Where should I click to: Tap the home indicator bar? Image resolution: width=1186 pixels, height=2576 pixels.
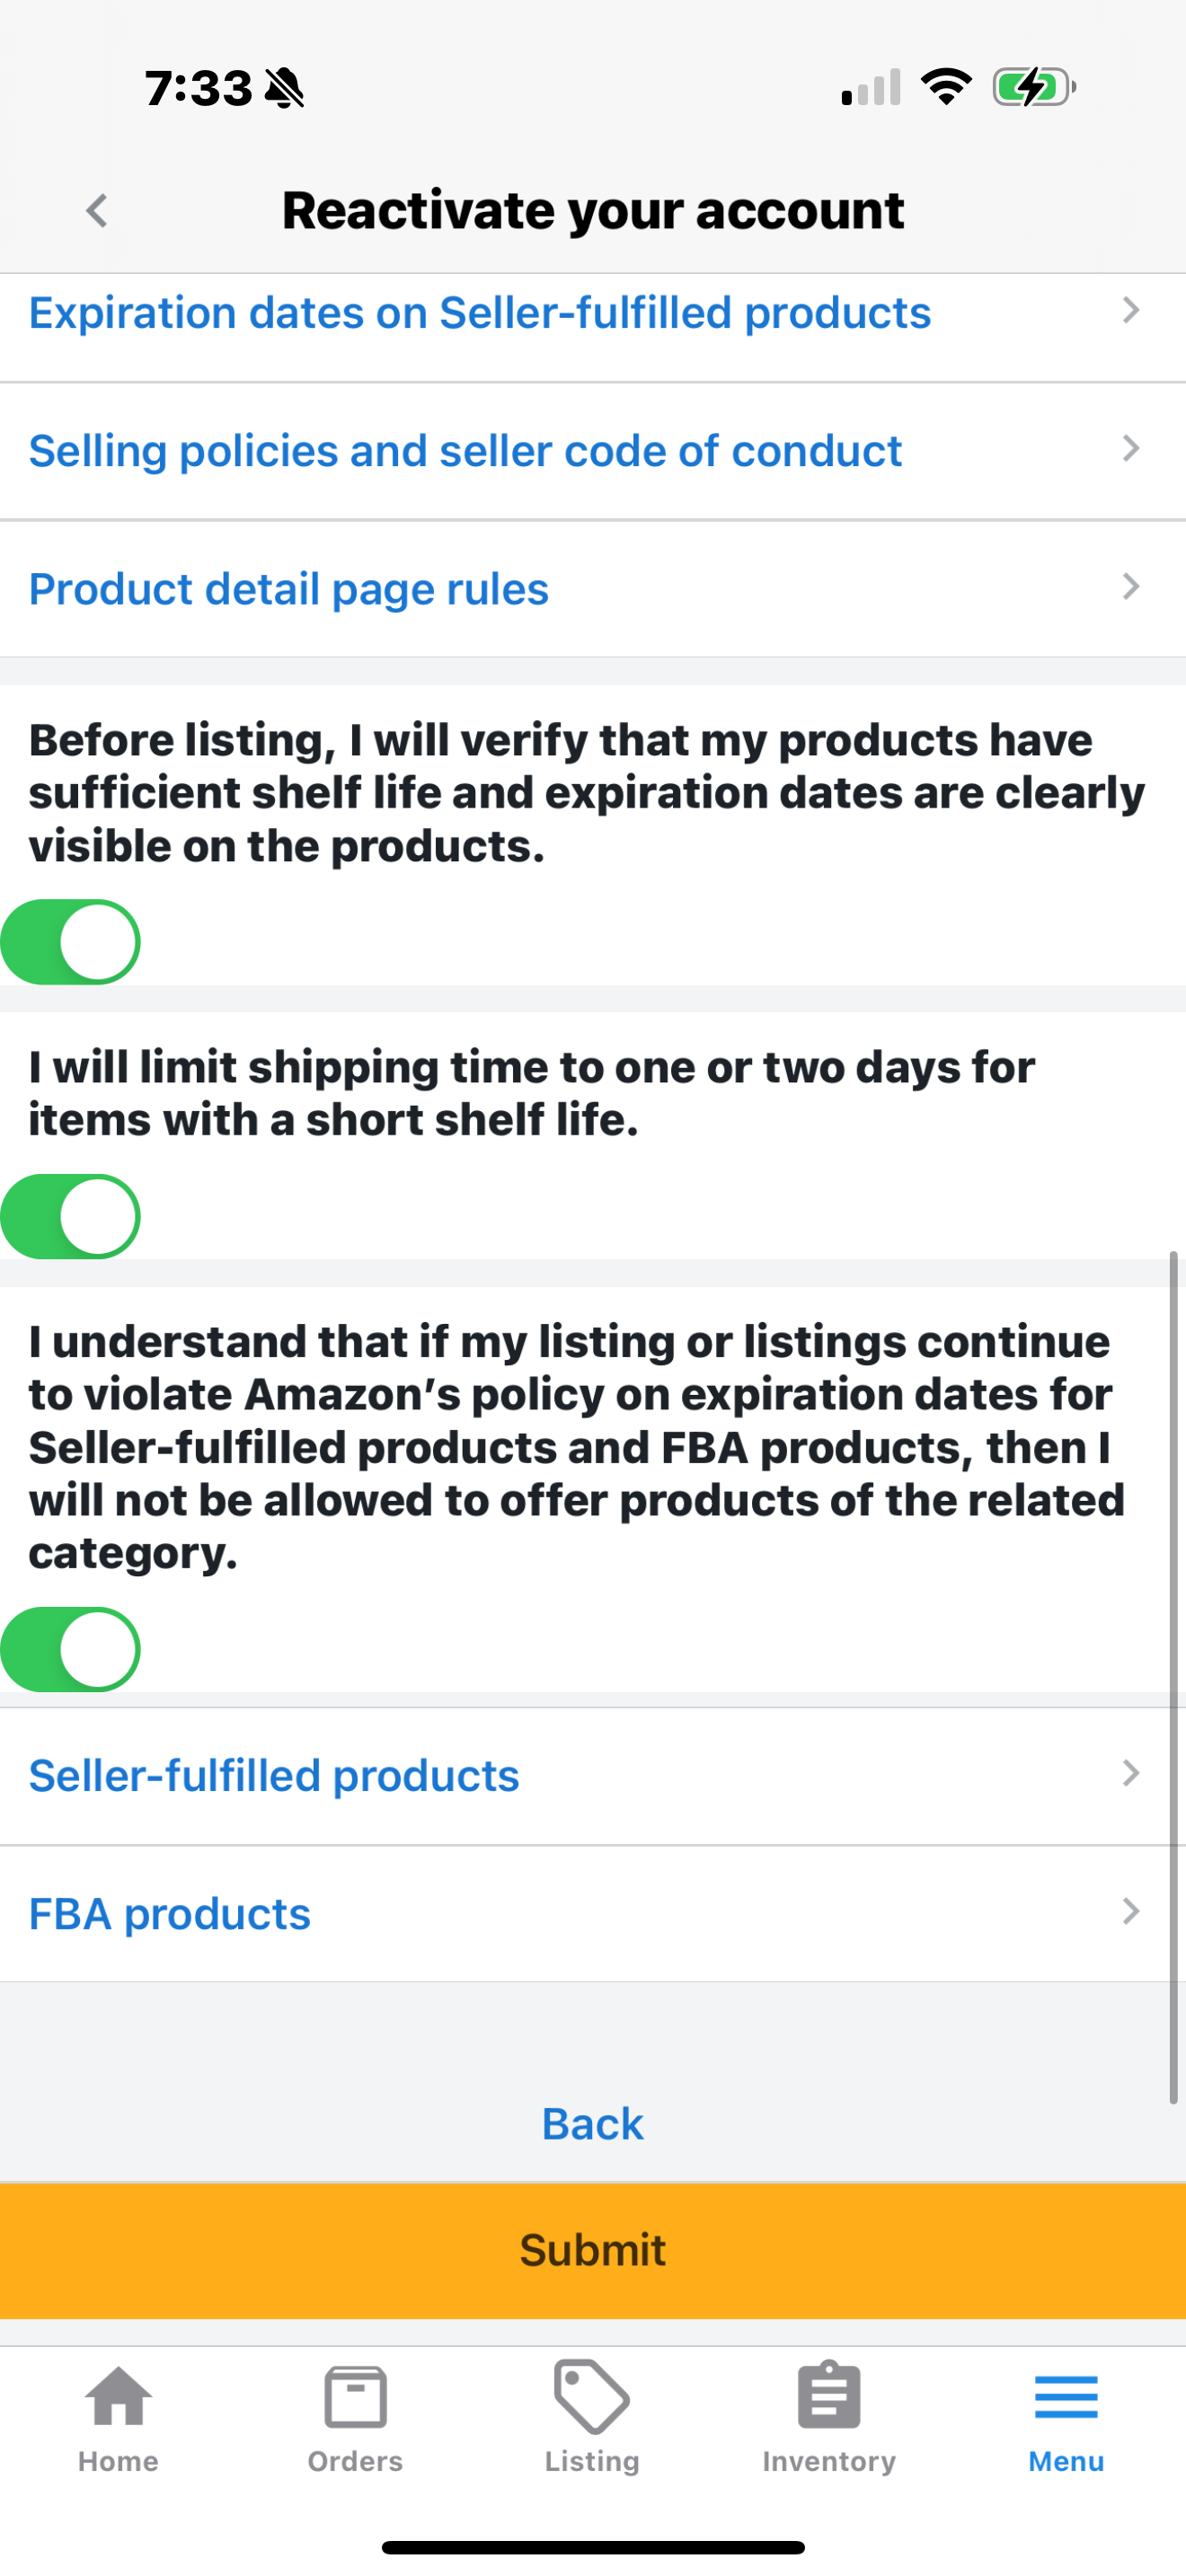(593, 2546)
